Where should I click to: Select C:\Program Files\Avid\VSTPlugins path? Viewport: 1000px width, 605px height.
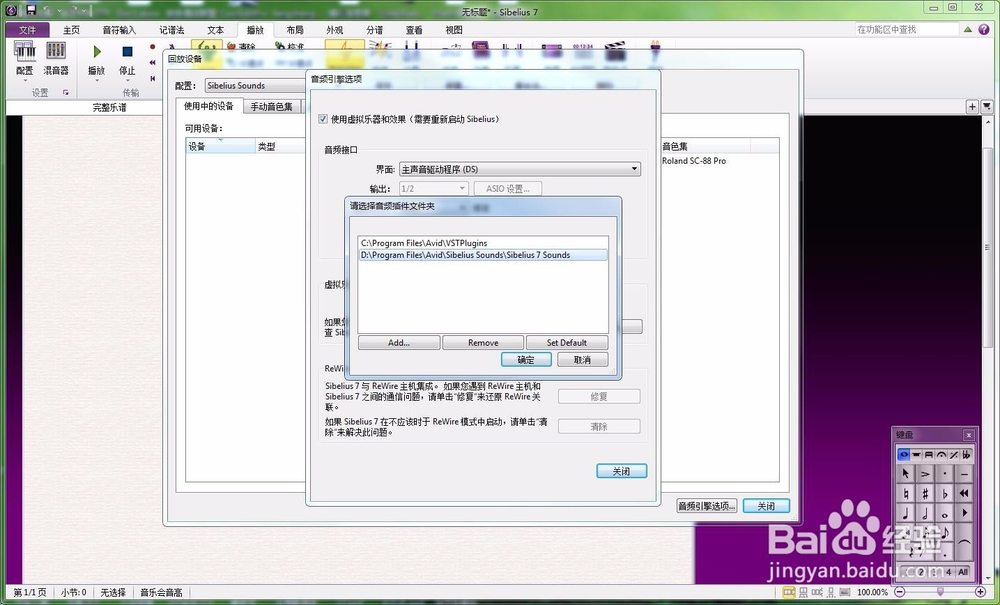pos(483,243)
